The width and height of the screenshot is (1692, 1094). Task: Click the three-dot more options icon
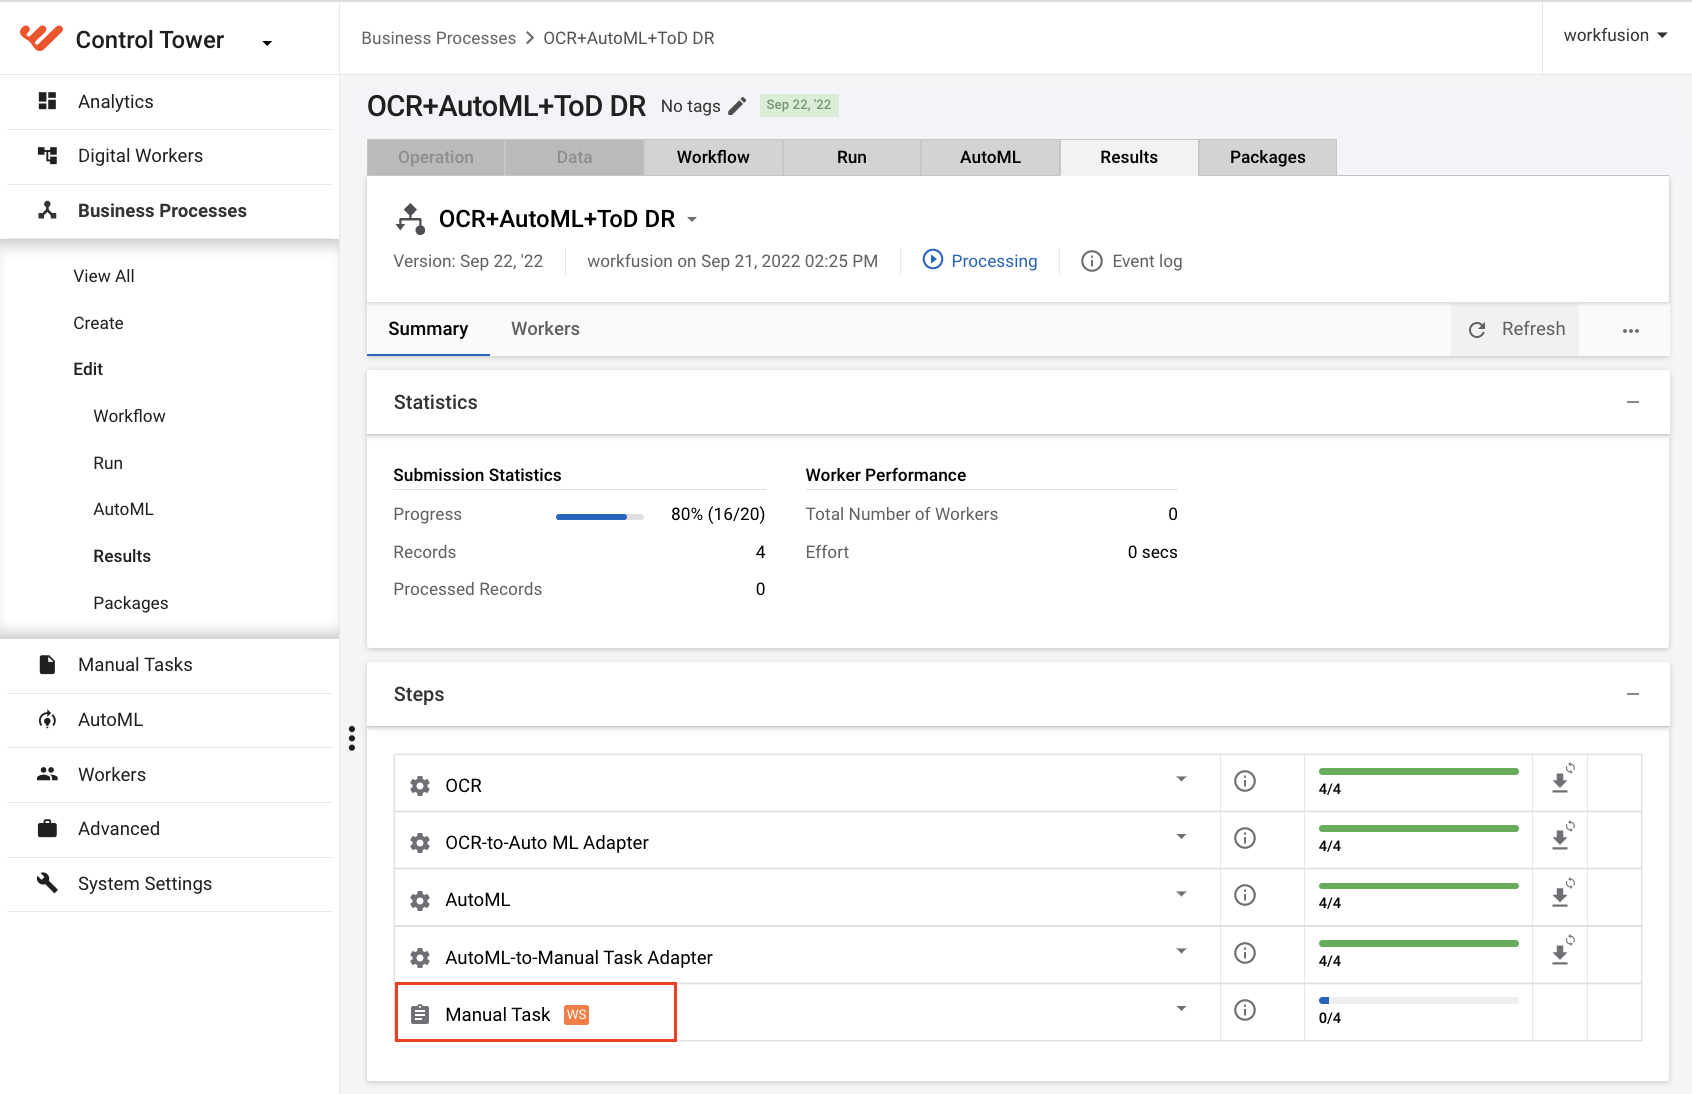(x=1631, y=331)
